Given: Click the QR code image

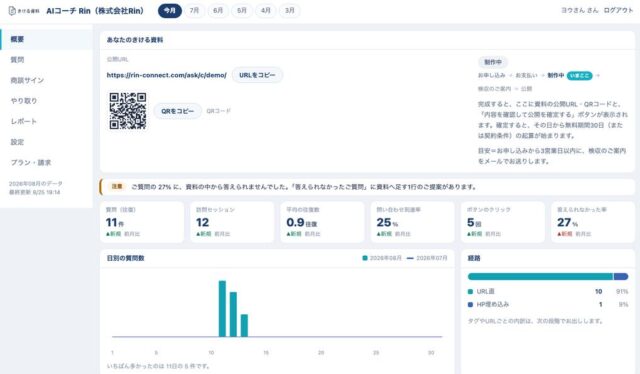Looking at the screenshot, I should pos(128,111).
